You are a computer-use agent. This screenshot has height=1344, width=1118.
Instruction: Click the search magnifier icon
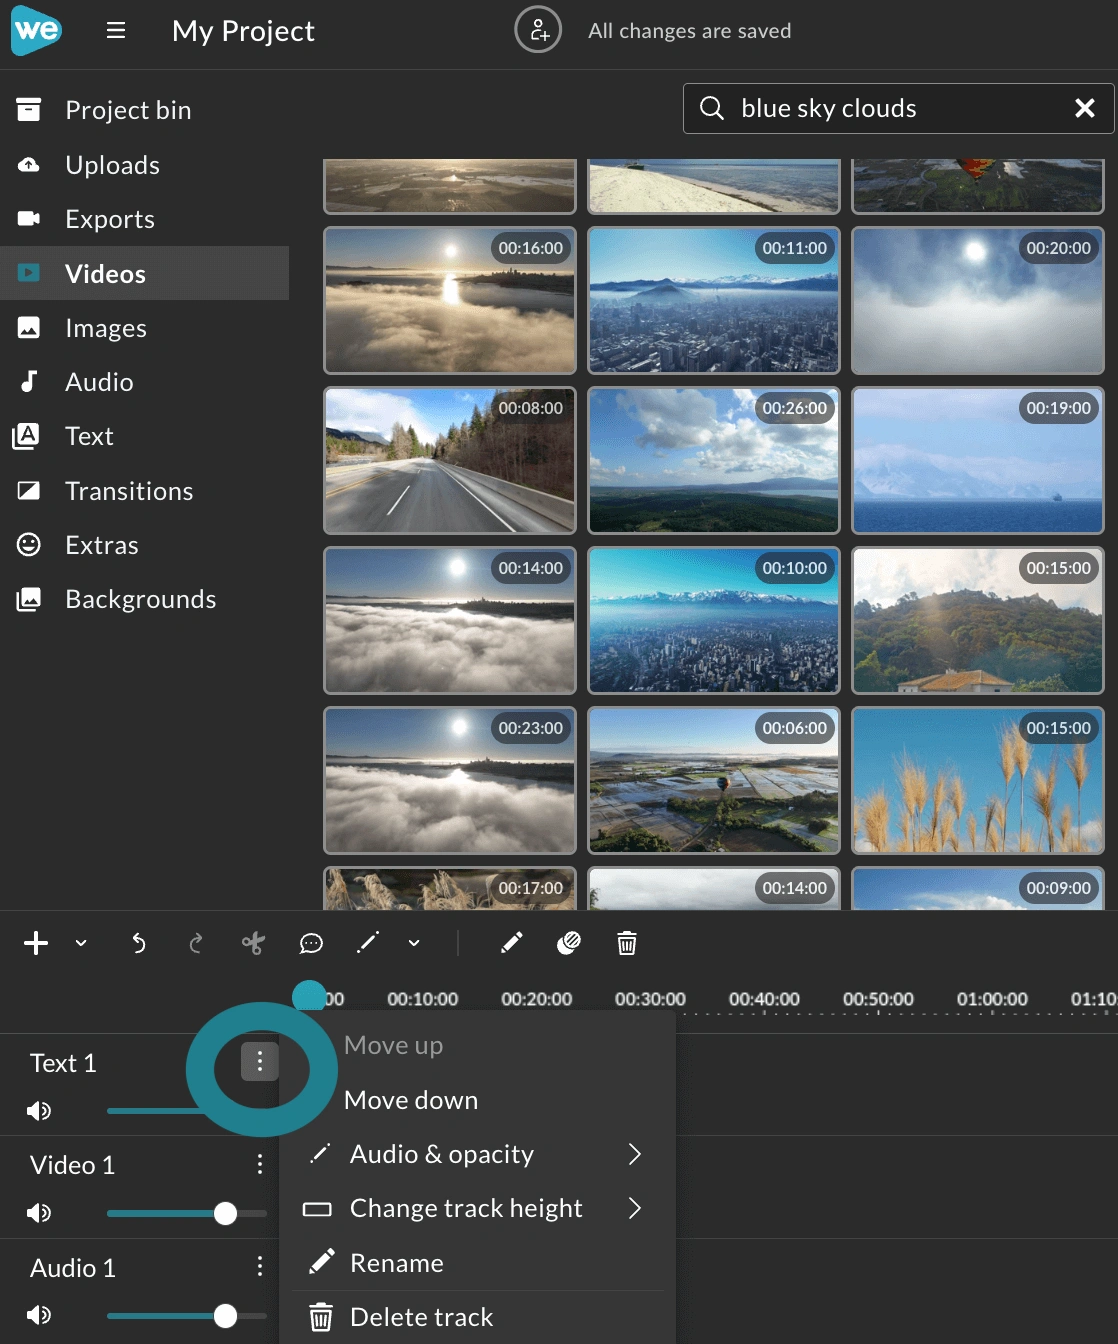point(711,108)
